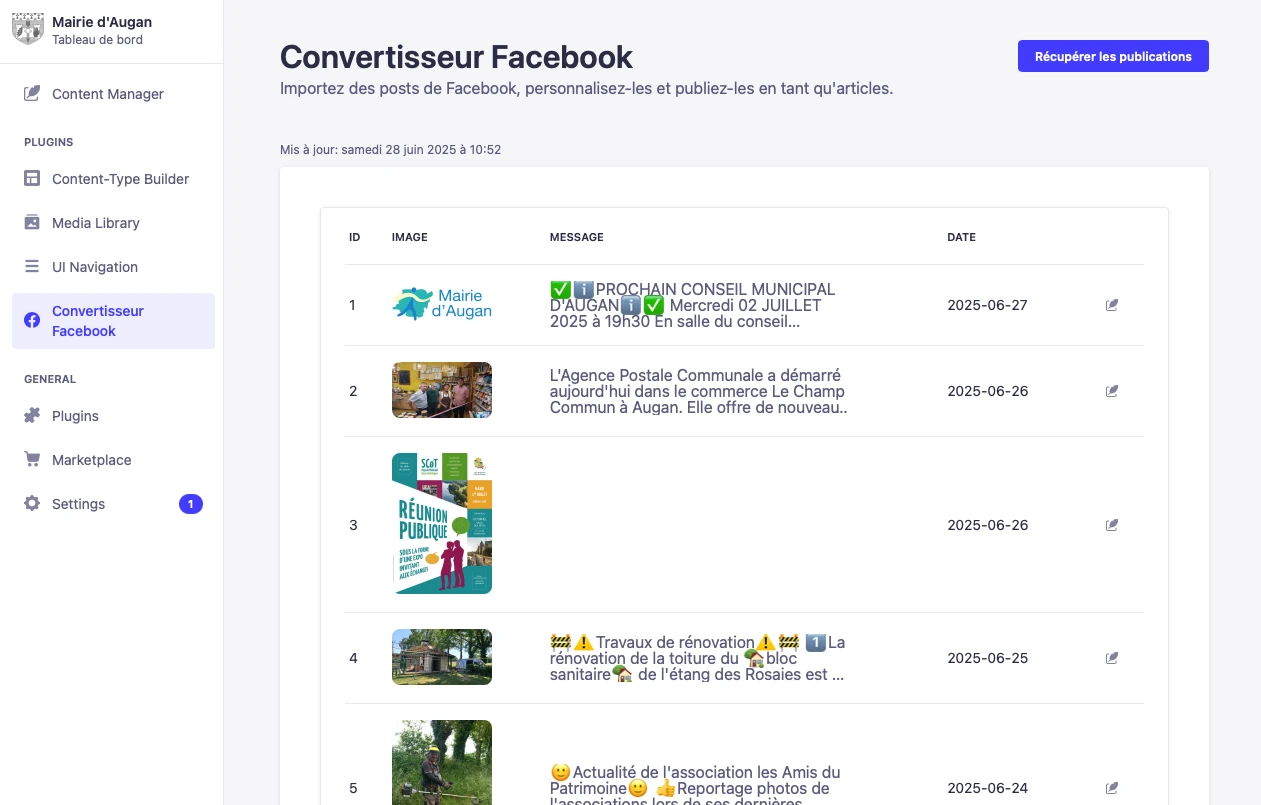Click the ID column header
The image size is (1261, 805).
[355, 237]
